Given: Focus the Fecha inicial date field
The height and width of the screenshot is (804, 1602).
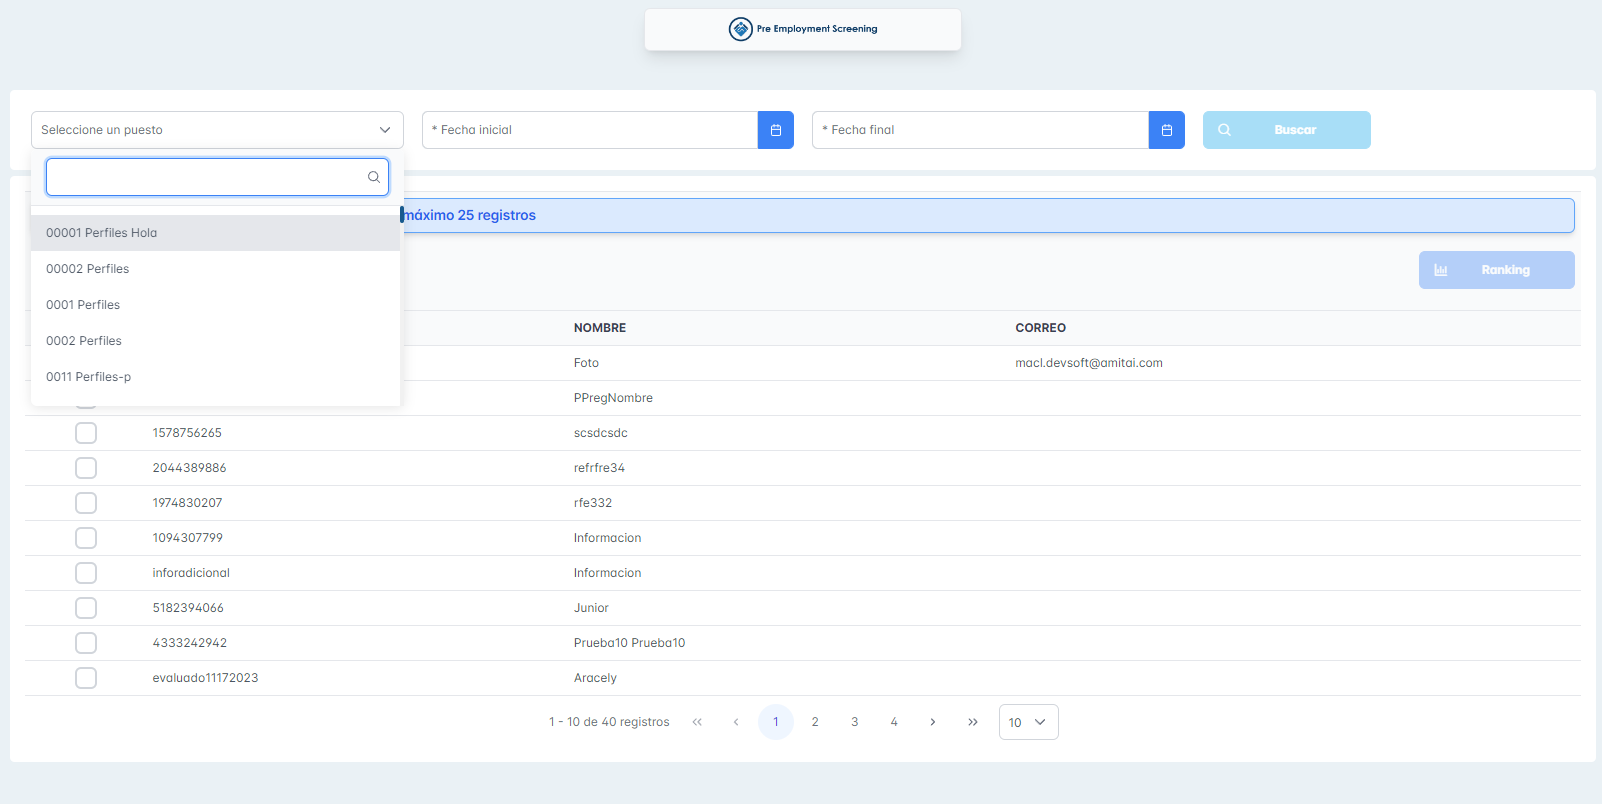Looking at the screenshot, I should coord(590,130).
